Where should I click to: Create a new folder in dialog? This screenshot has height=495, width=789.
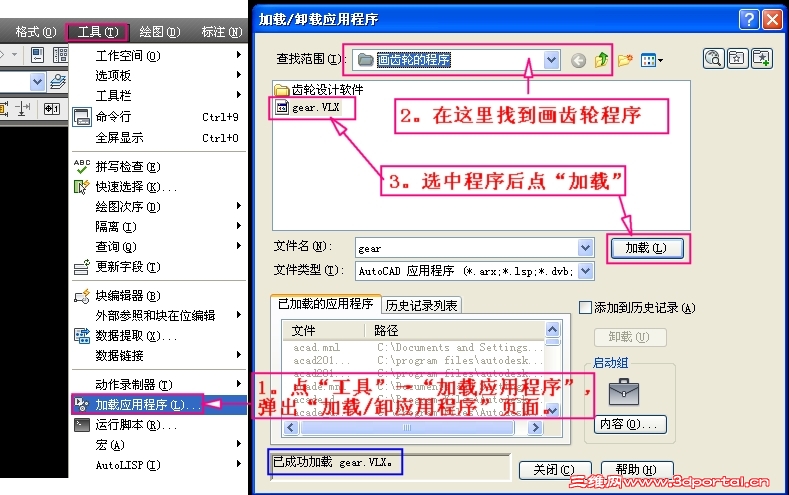625,60
